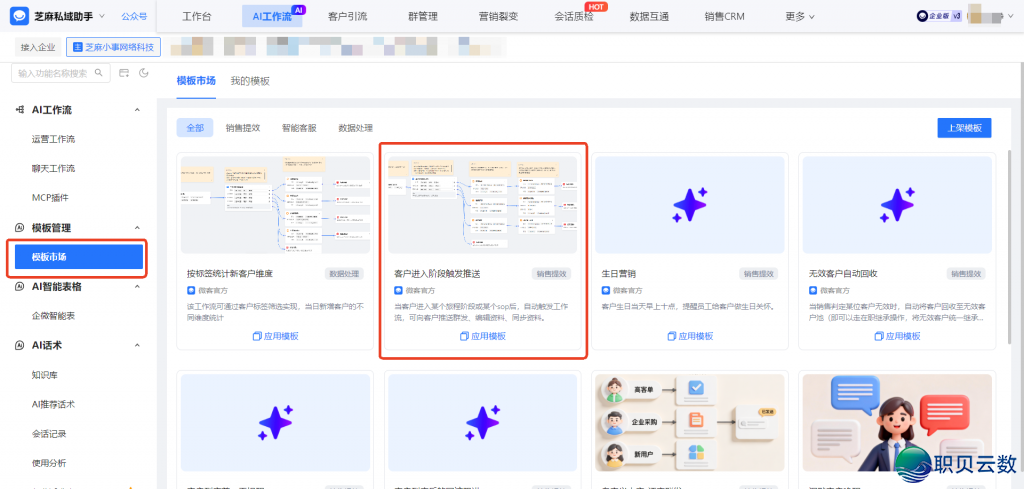Screen dimensions: 1024x489
Task: Click the 芝麻私域助手 logo icon
Action: coord(21,16)
